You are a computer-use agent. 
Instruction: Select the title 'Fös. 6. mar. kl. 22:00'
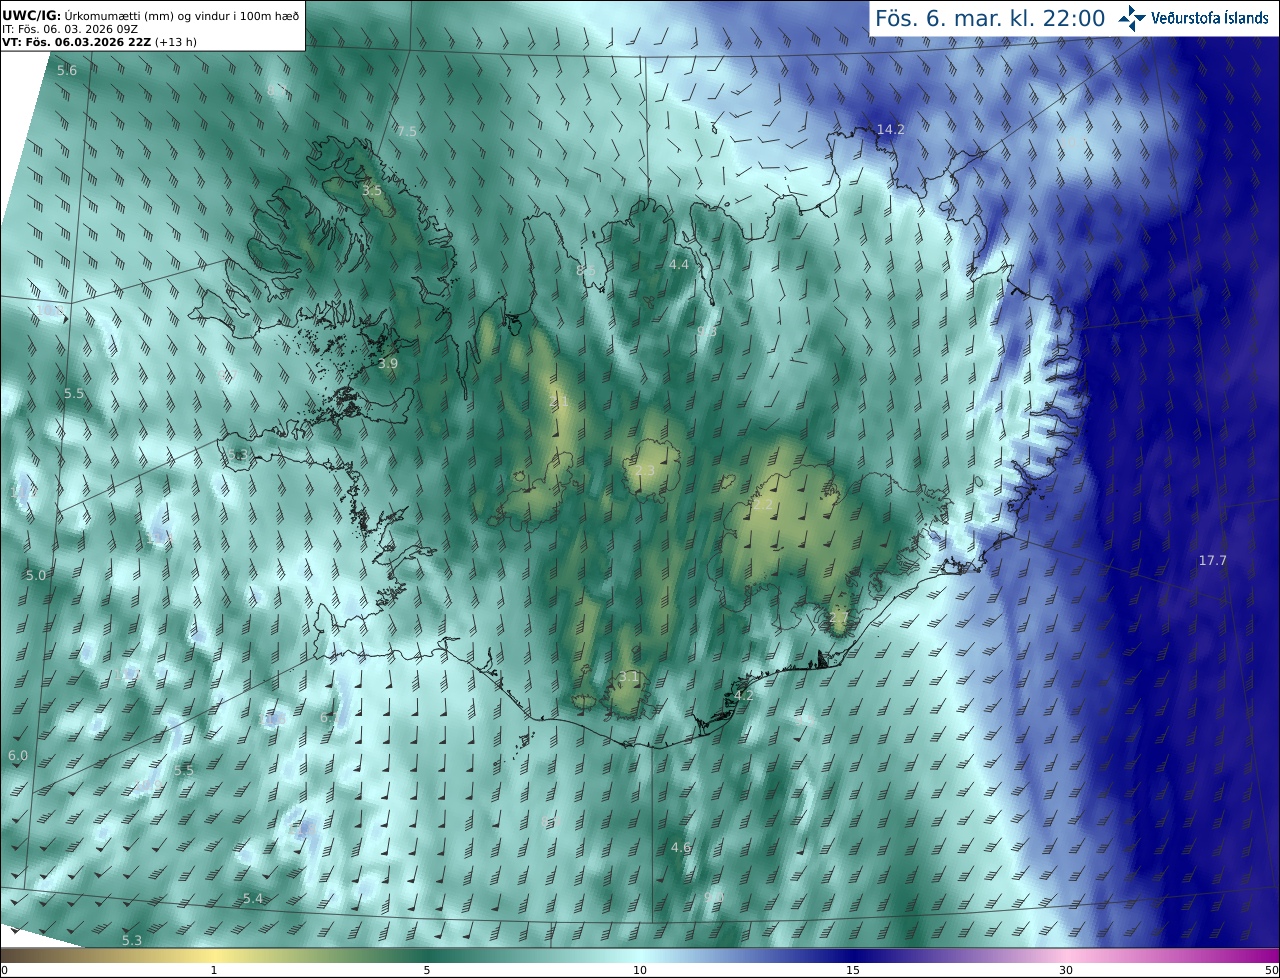(990, 18)
